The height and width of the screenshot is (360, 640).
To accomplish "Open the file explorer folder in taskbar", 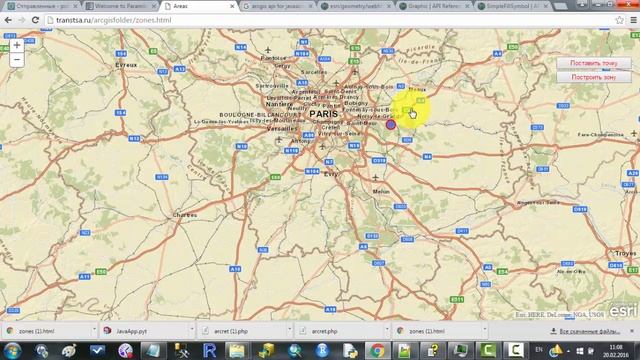I will pyautogui.click(x=237, y=351).
